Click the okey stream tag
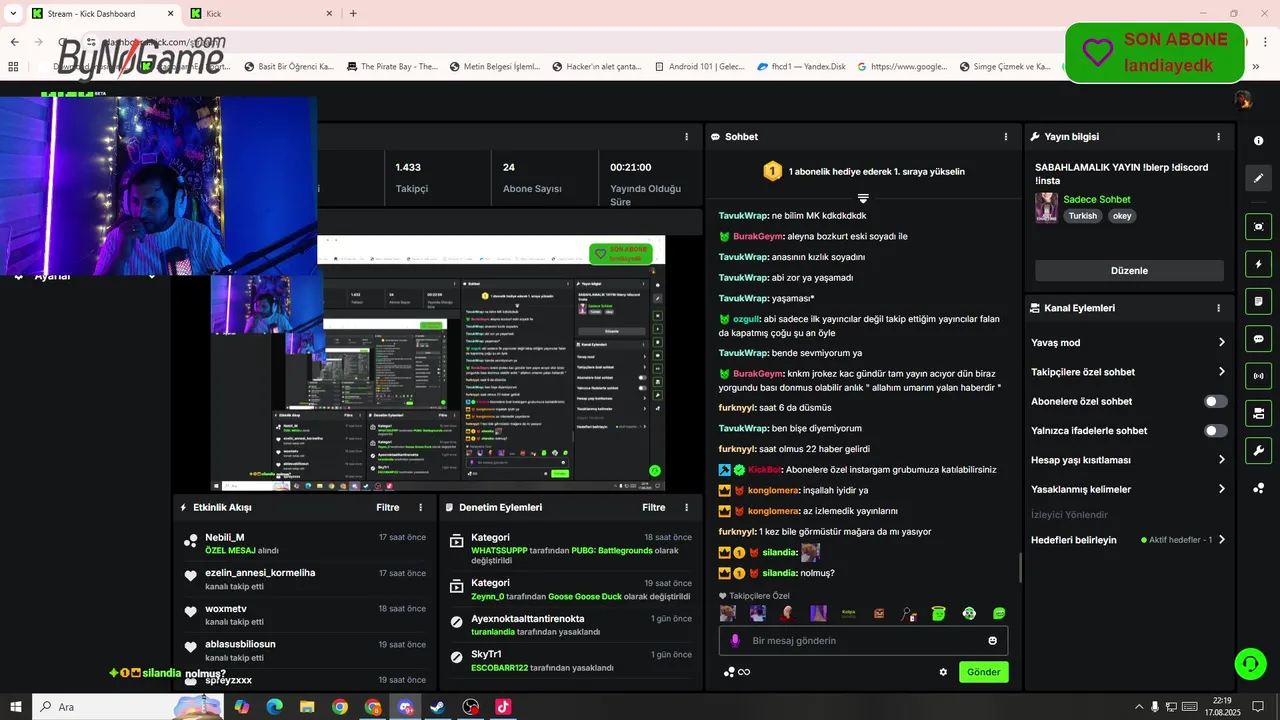 (1122, 216)
